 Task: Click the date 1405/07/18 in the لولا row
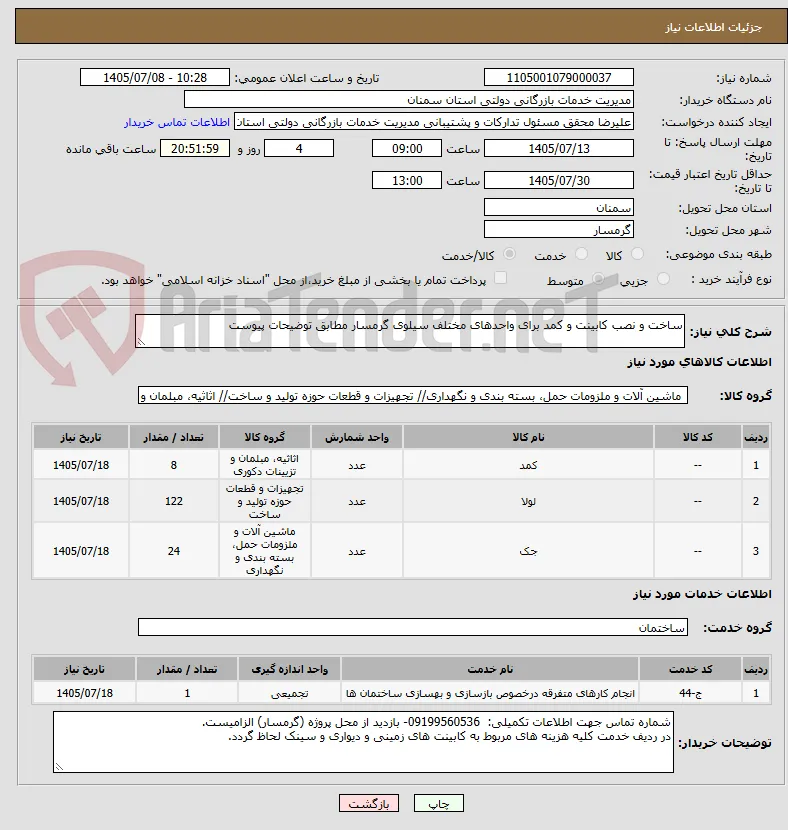(x=81, y=501)
